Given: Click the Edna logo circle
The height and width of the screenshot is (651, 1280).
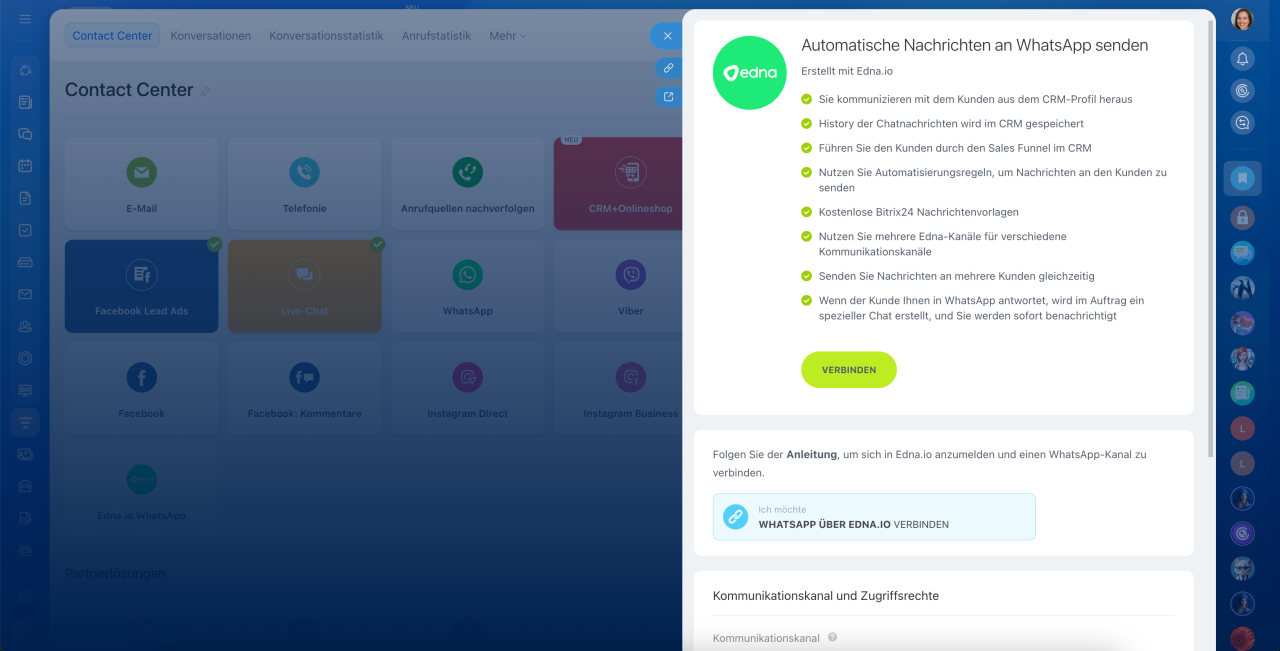Looking at the screenshot, I should 750,73.
